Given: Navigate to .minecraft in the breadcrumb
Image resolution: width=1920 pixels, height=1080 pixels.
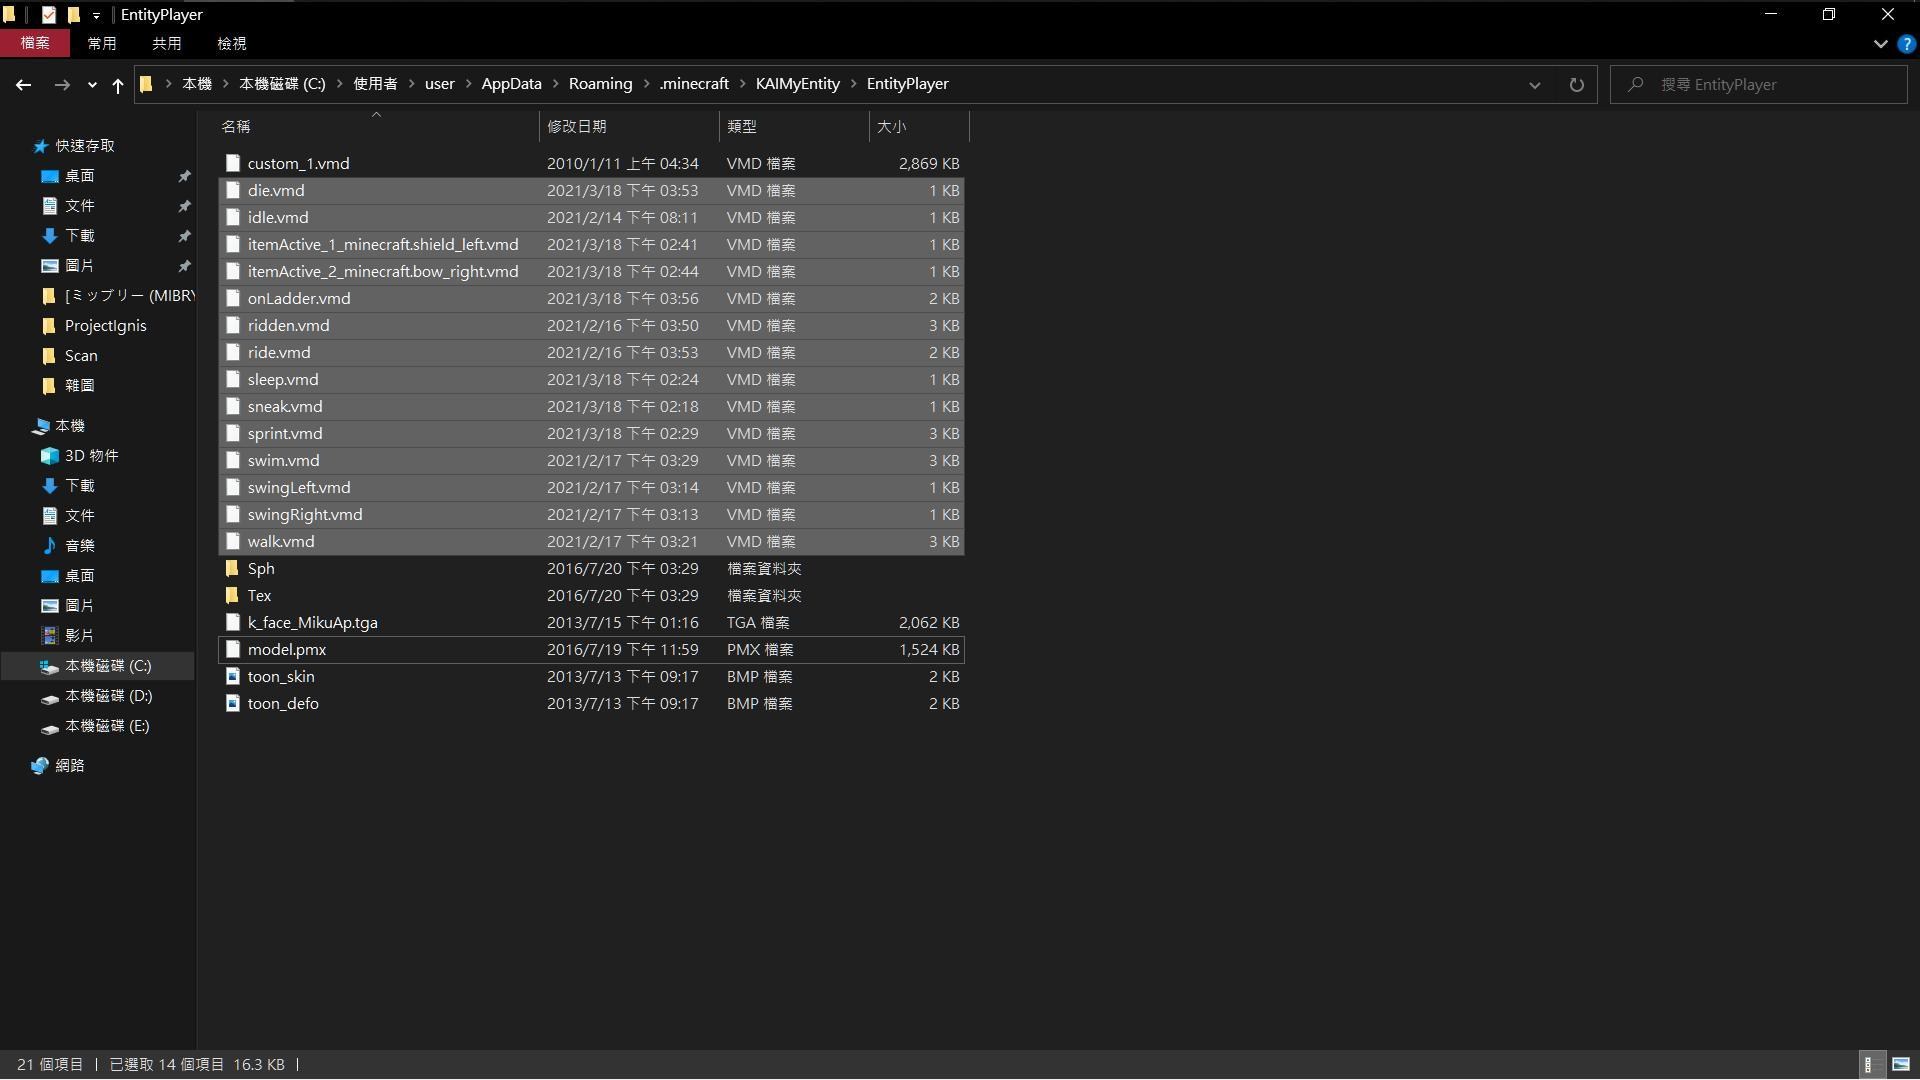Looking at the screenshot, I should point(694,84).
